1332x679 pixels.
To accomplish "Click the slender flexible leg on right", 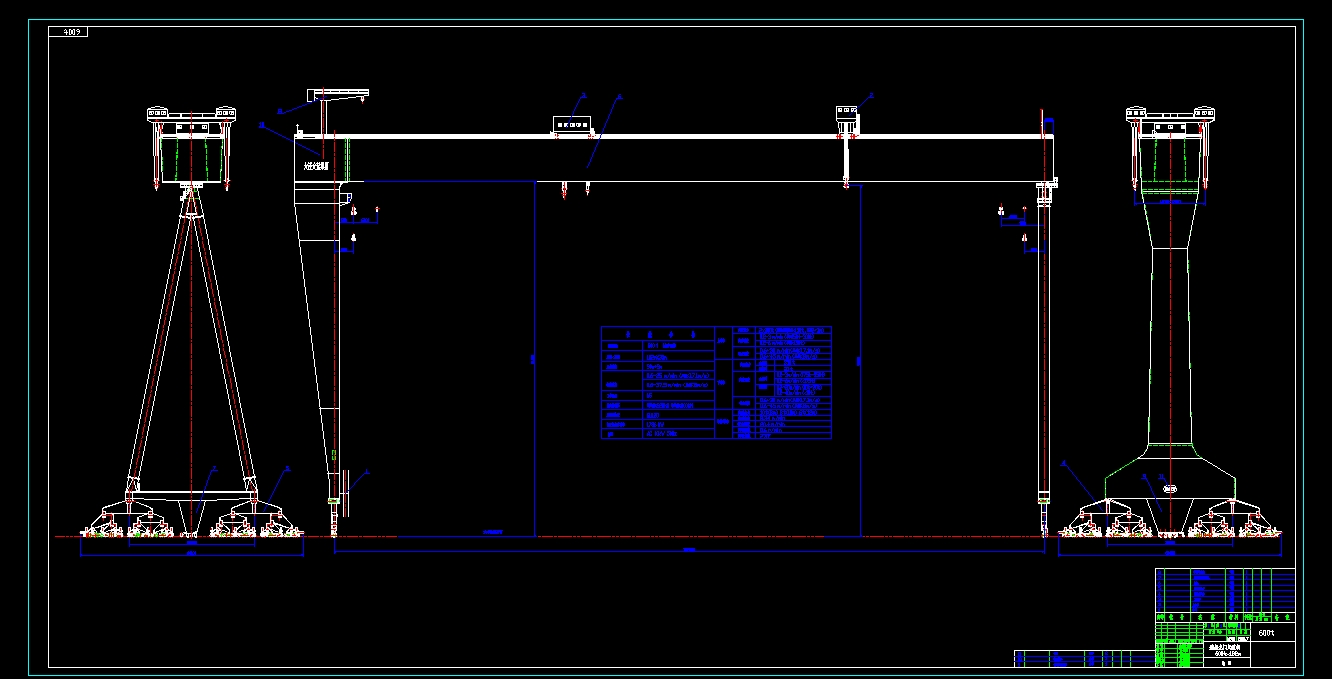I will [x=1044, y=350].
